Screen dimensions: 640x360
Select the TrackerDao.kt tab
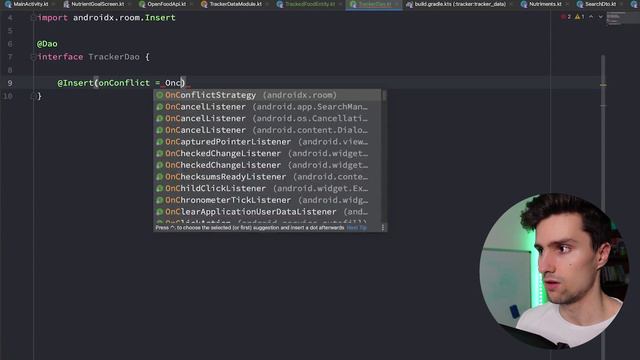tap(374, 4)
